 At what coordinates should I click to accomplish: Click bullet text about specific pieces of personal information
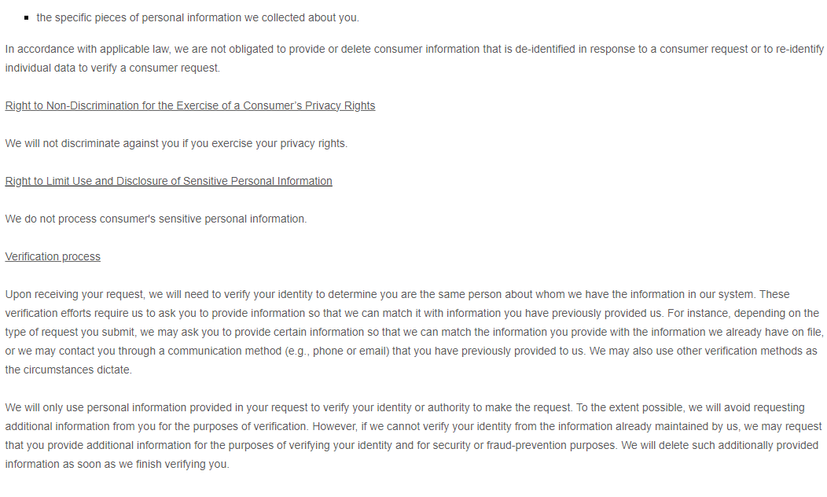click(198, 17)
